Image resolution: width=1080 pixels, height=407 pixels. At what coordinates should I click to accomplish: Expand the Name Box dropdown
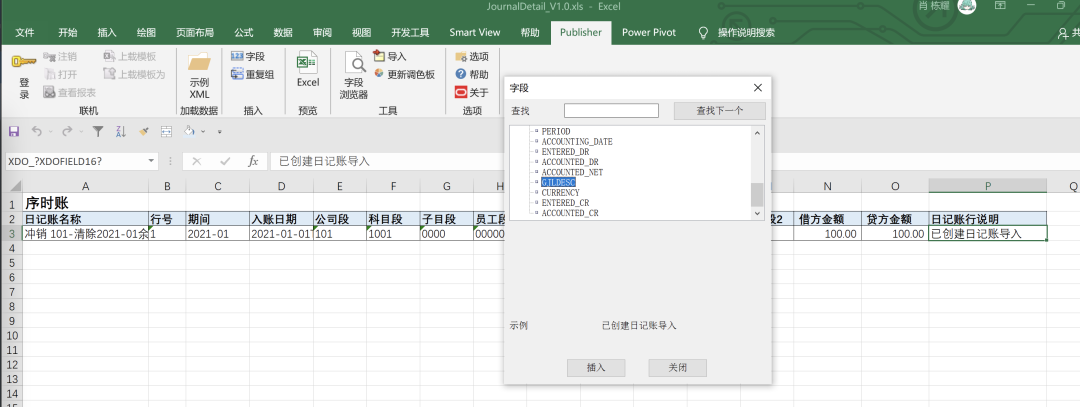click(x=152, y=161)
